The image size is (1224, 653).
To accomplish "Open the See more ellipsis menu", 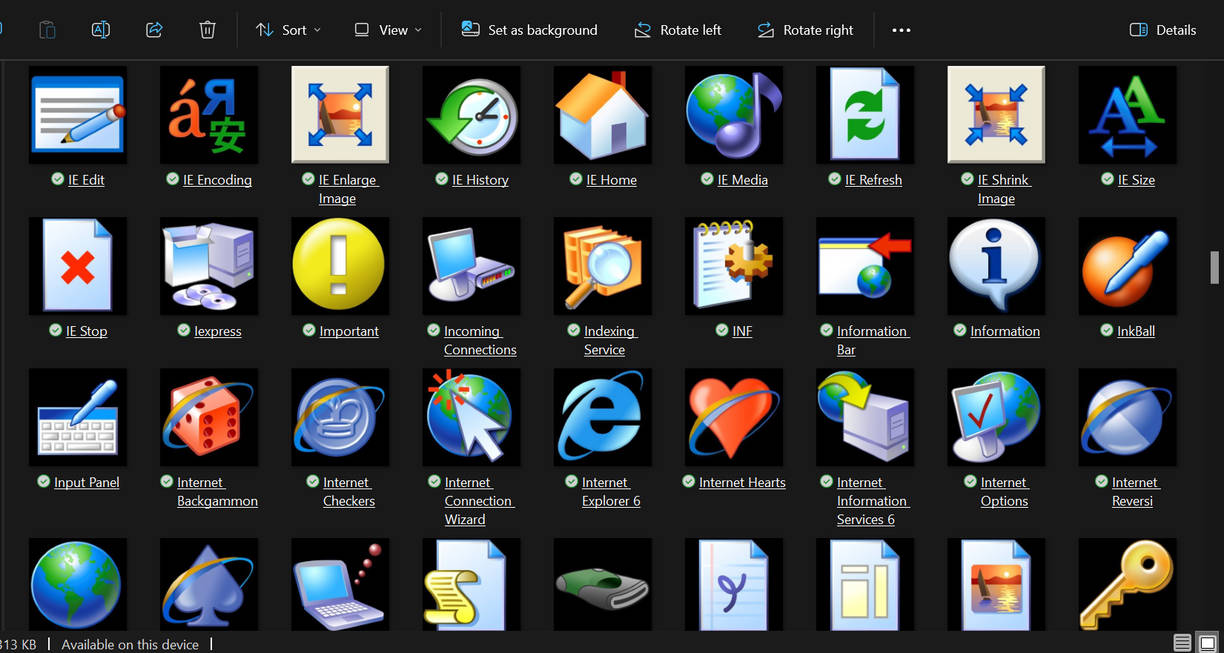I will (x=900, y=30).
